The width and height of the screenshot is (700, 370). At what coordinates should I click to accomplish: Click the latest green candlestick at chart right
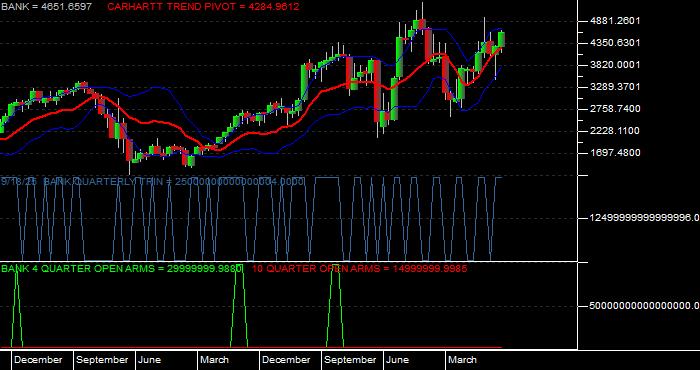pyautogui.click(x=501, y=39)
